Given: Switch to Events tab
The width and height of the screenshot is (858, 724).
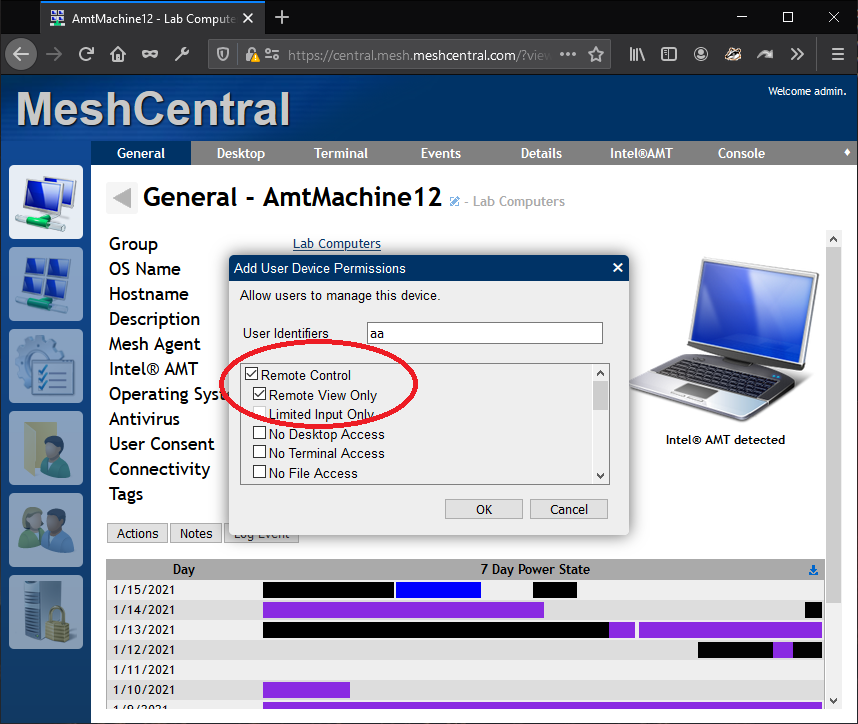Looking at the screenshot, I should click(441, 153).
